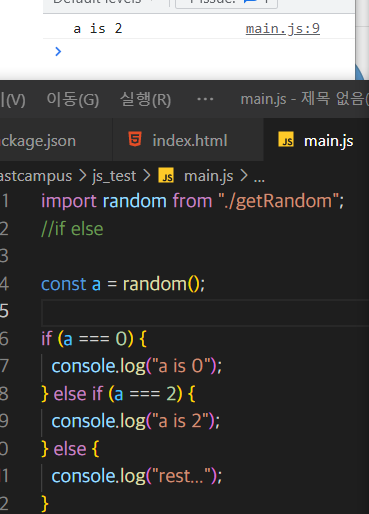This screenshot has height=514, width=369.
Task: Click the blue console prompt chevron
Action: [58, 51]
